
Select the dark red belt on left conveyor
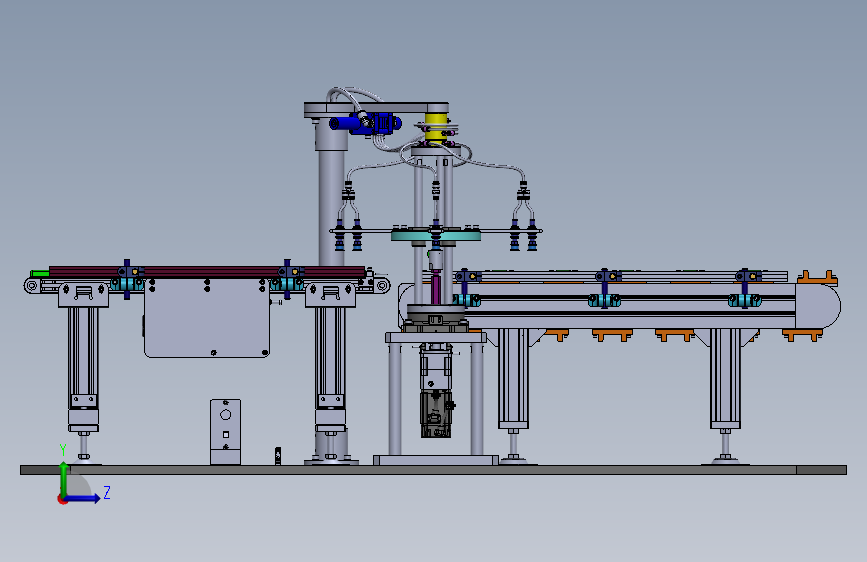(x=207, y=272)
